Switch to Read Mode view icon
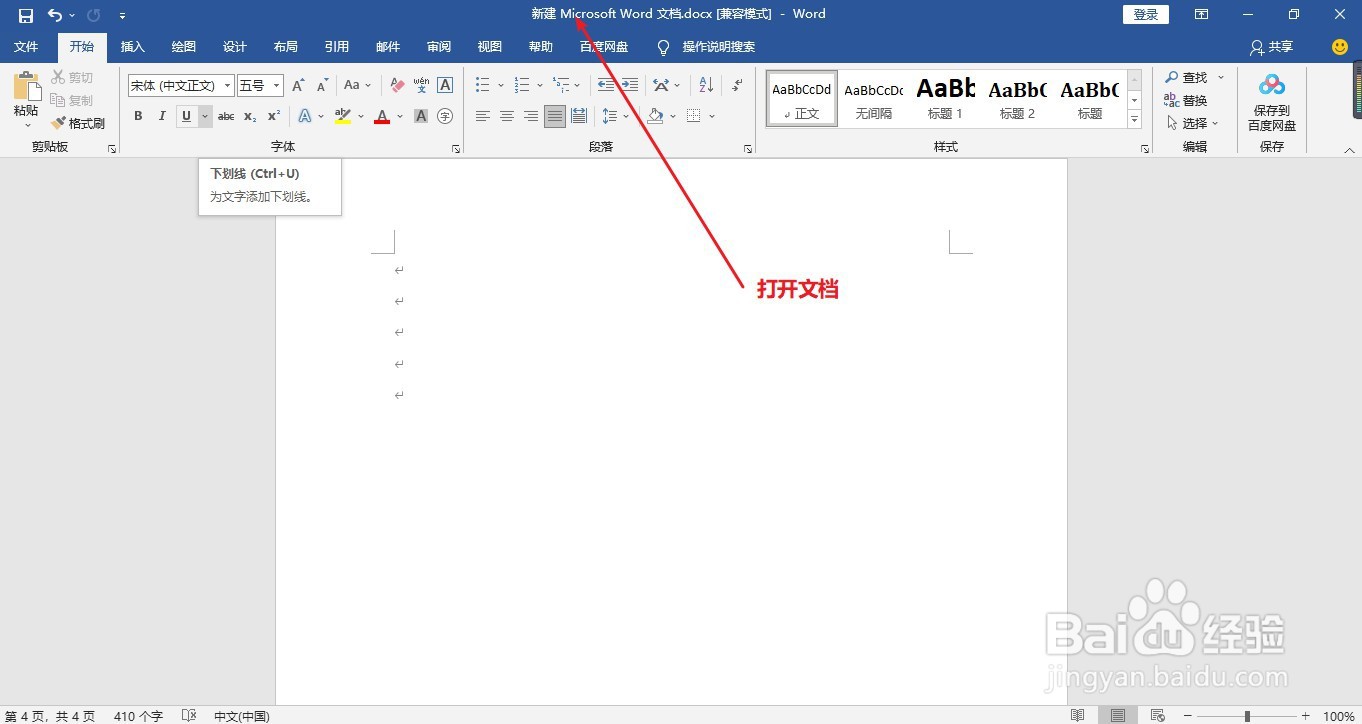Screen dimensions: 1362x724 click(1078, 716)
